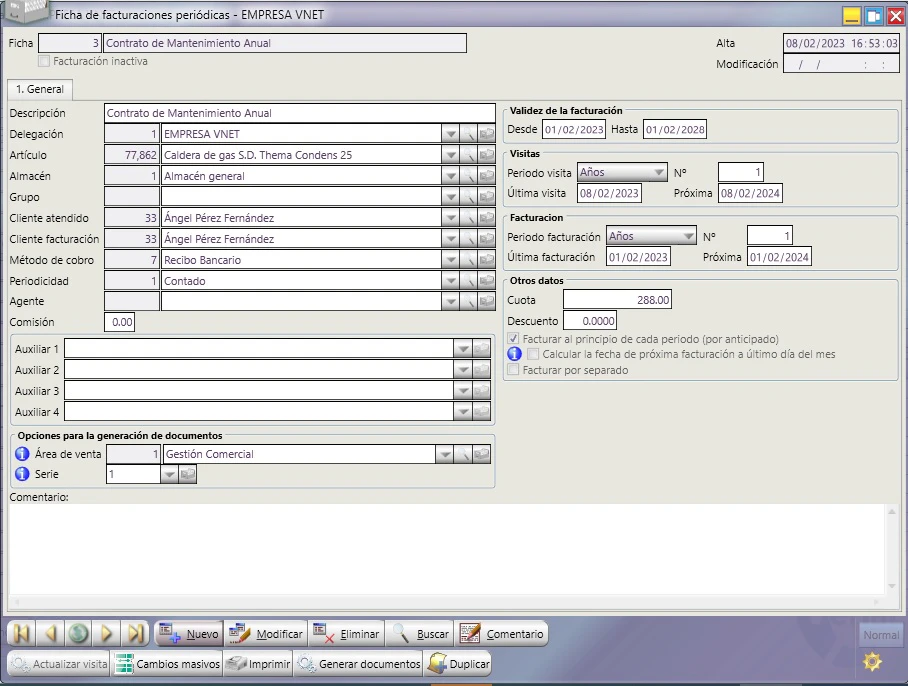Screen dimensions: 908x686
Task: Expand the Periodo visita dropdown
Action: point(658,173)
